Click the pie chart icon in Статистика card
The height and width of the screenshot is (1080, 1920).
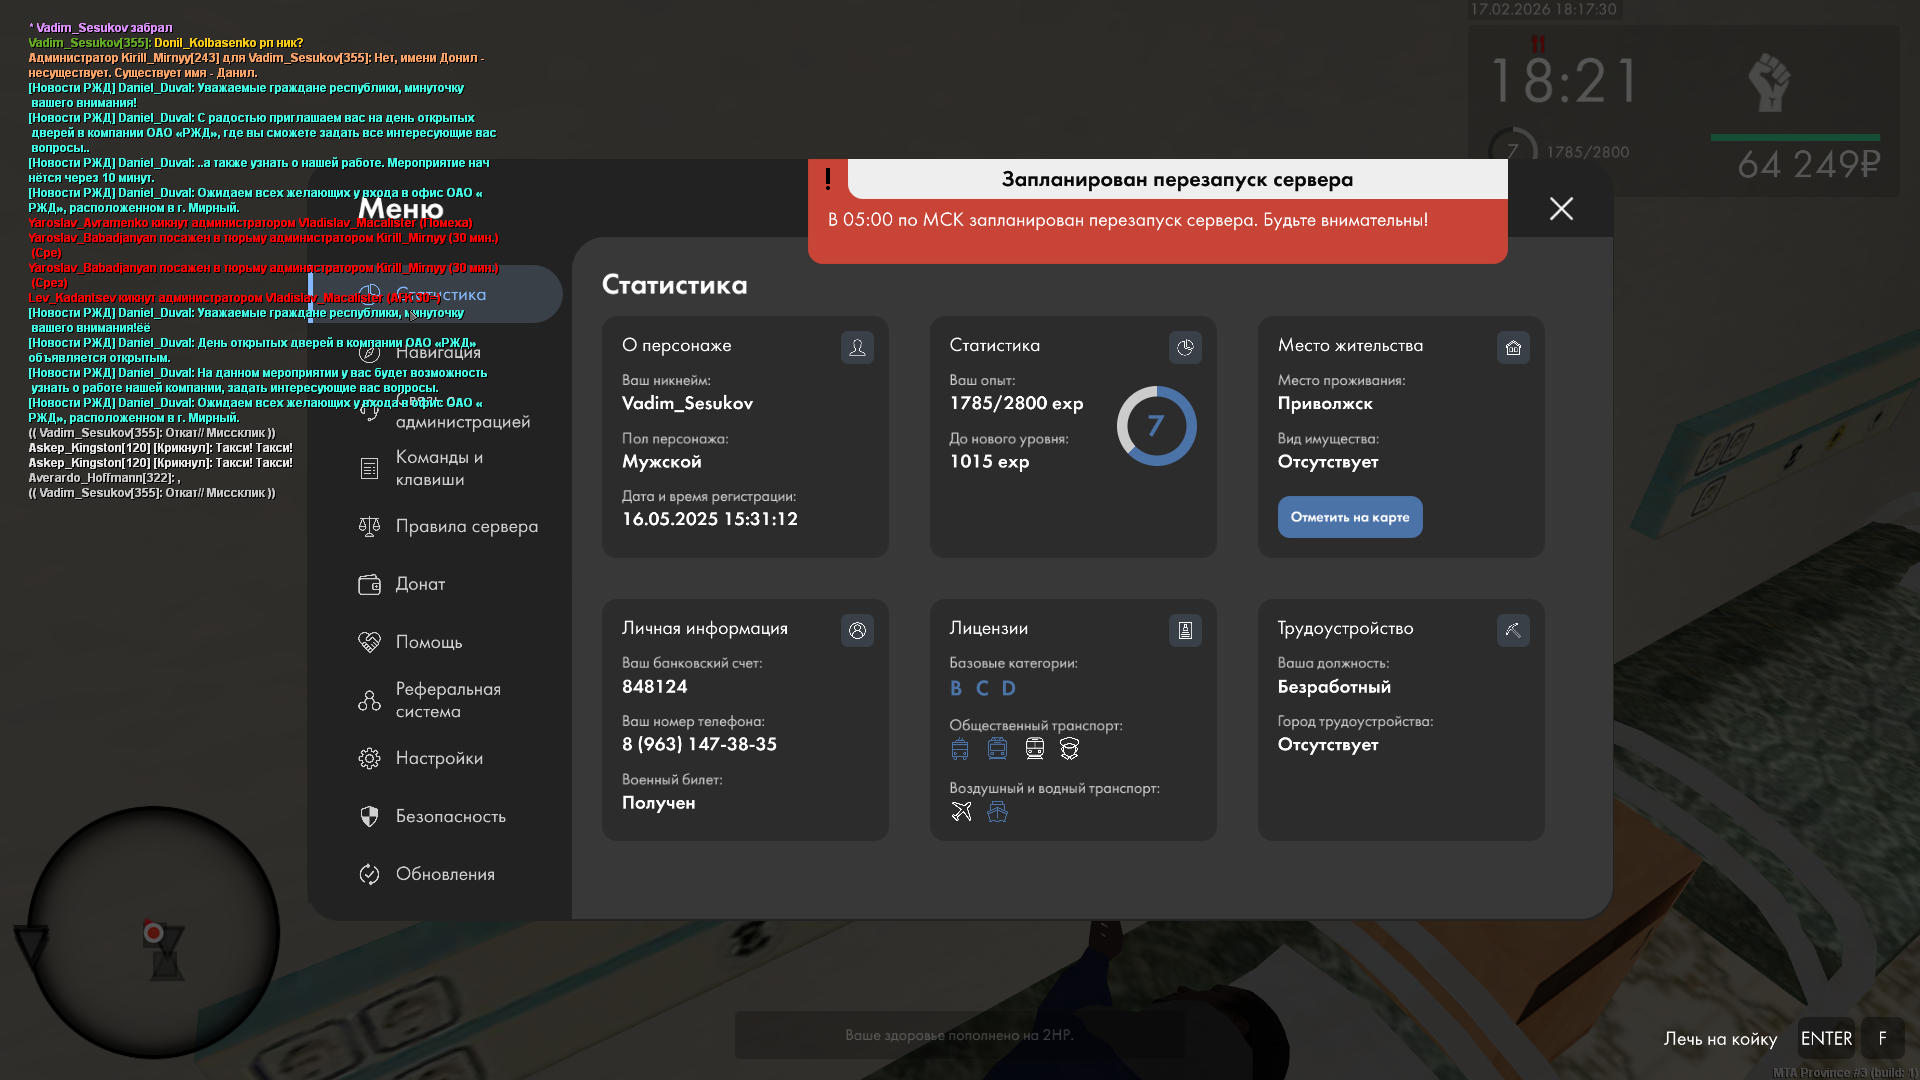coord(1185,347)
